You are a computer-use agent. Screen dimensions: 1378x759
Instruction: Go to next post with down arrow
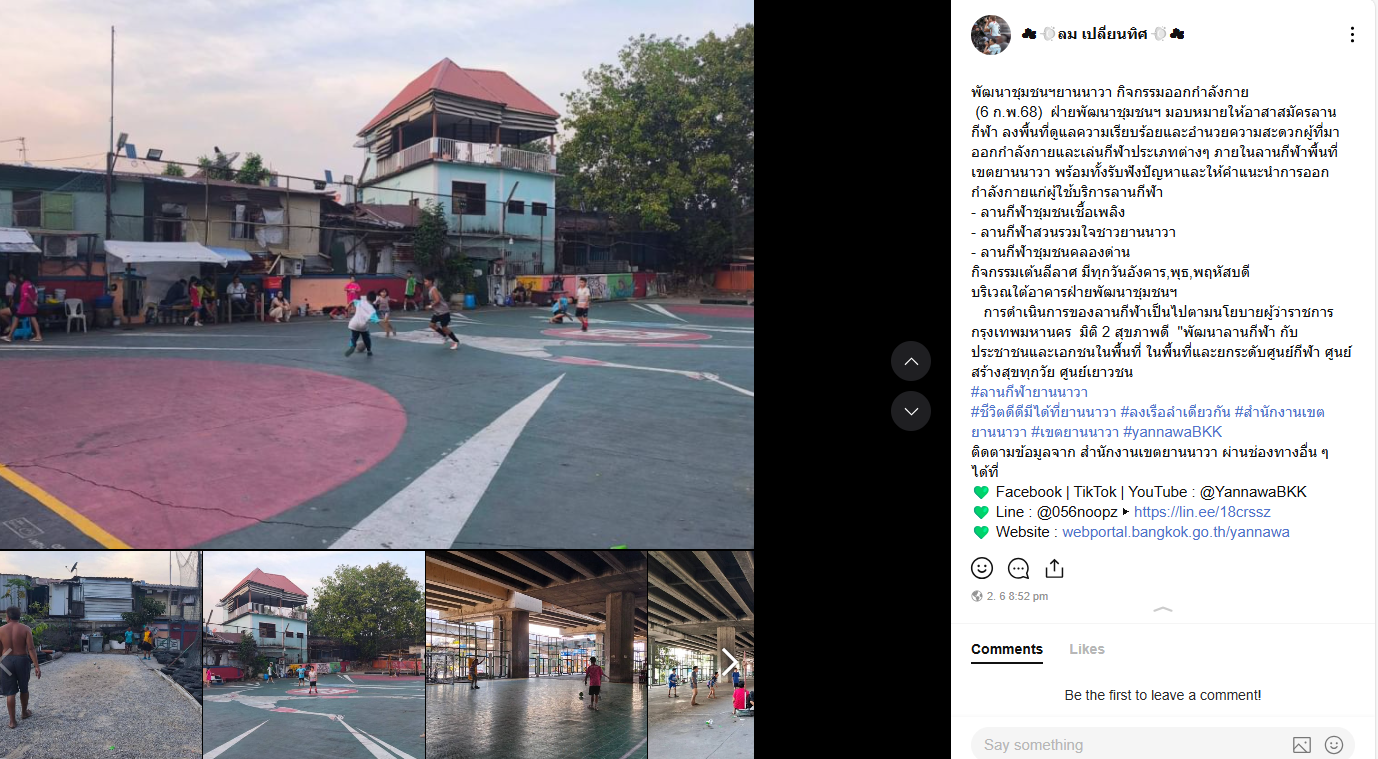pos(911,411)
